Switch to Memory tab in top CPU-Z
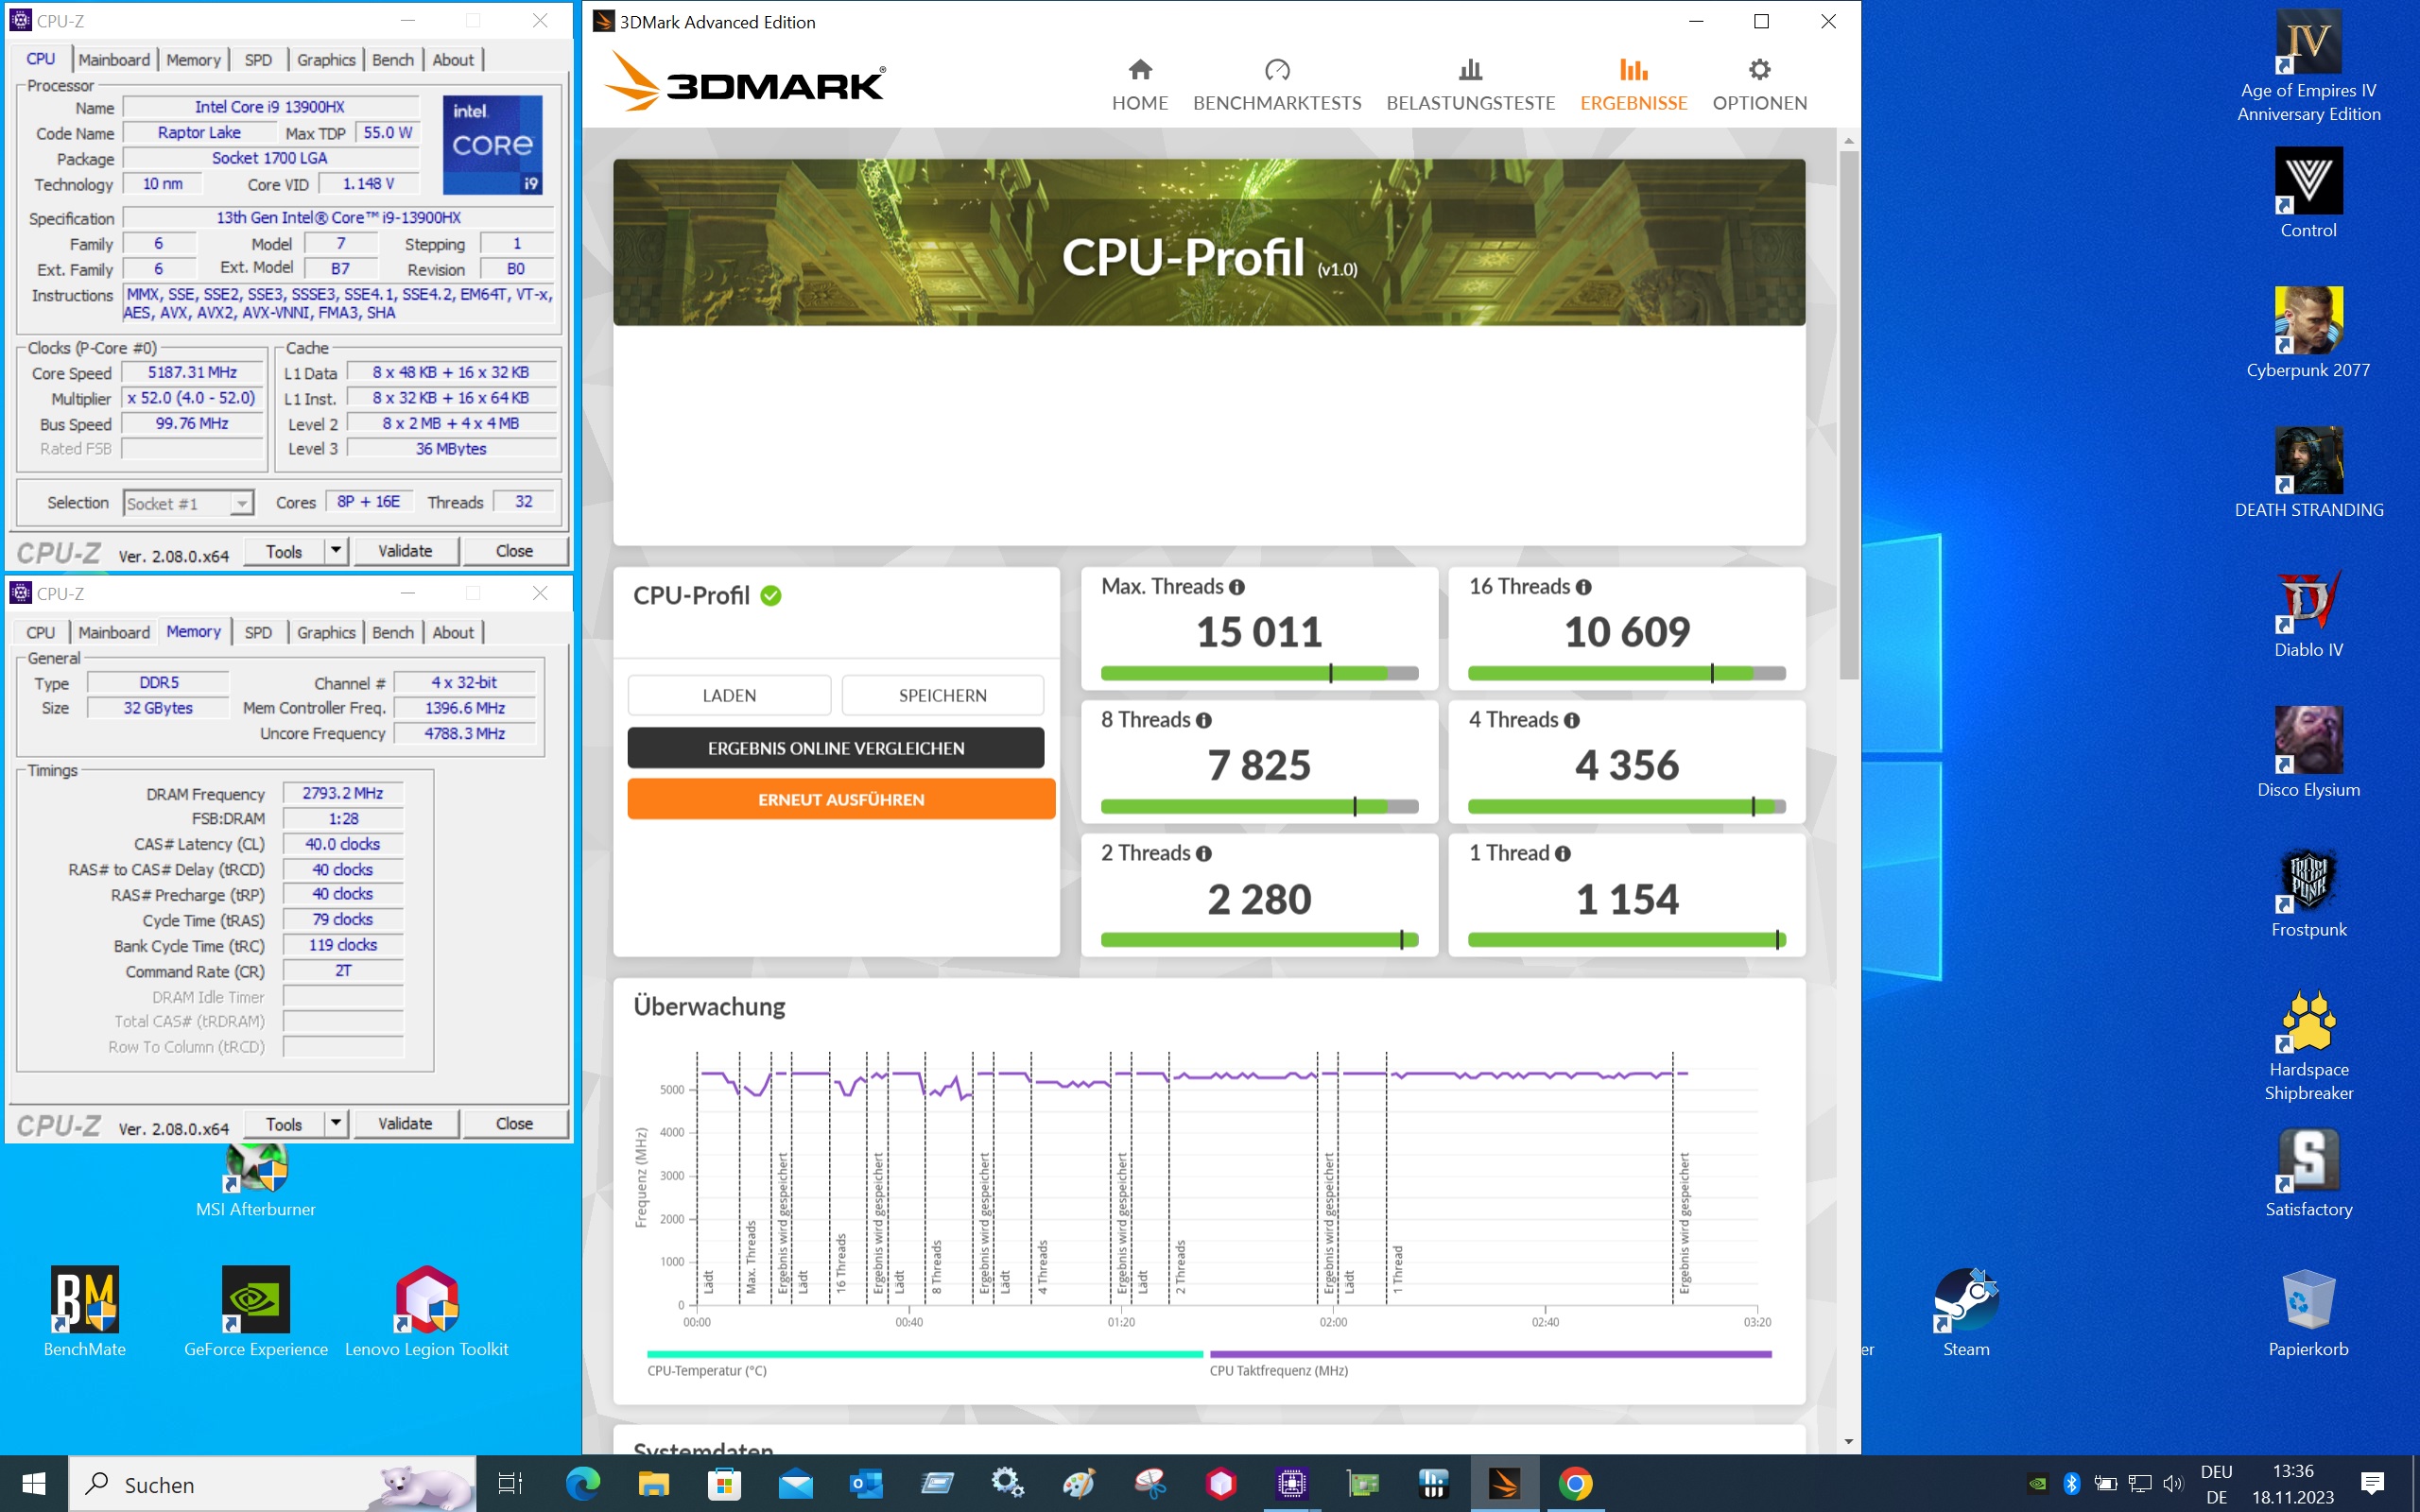2420x1512 pixels. tap(193, 60)
